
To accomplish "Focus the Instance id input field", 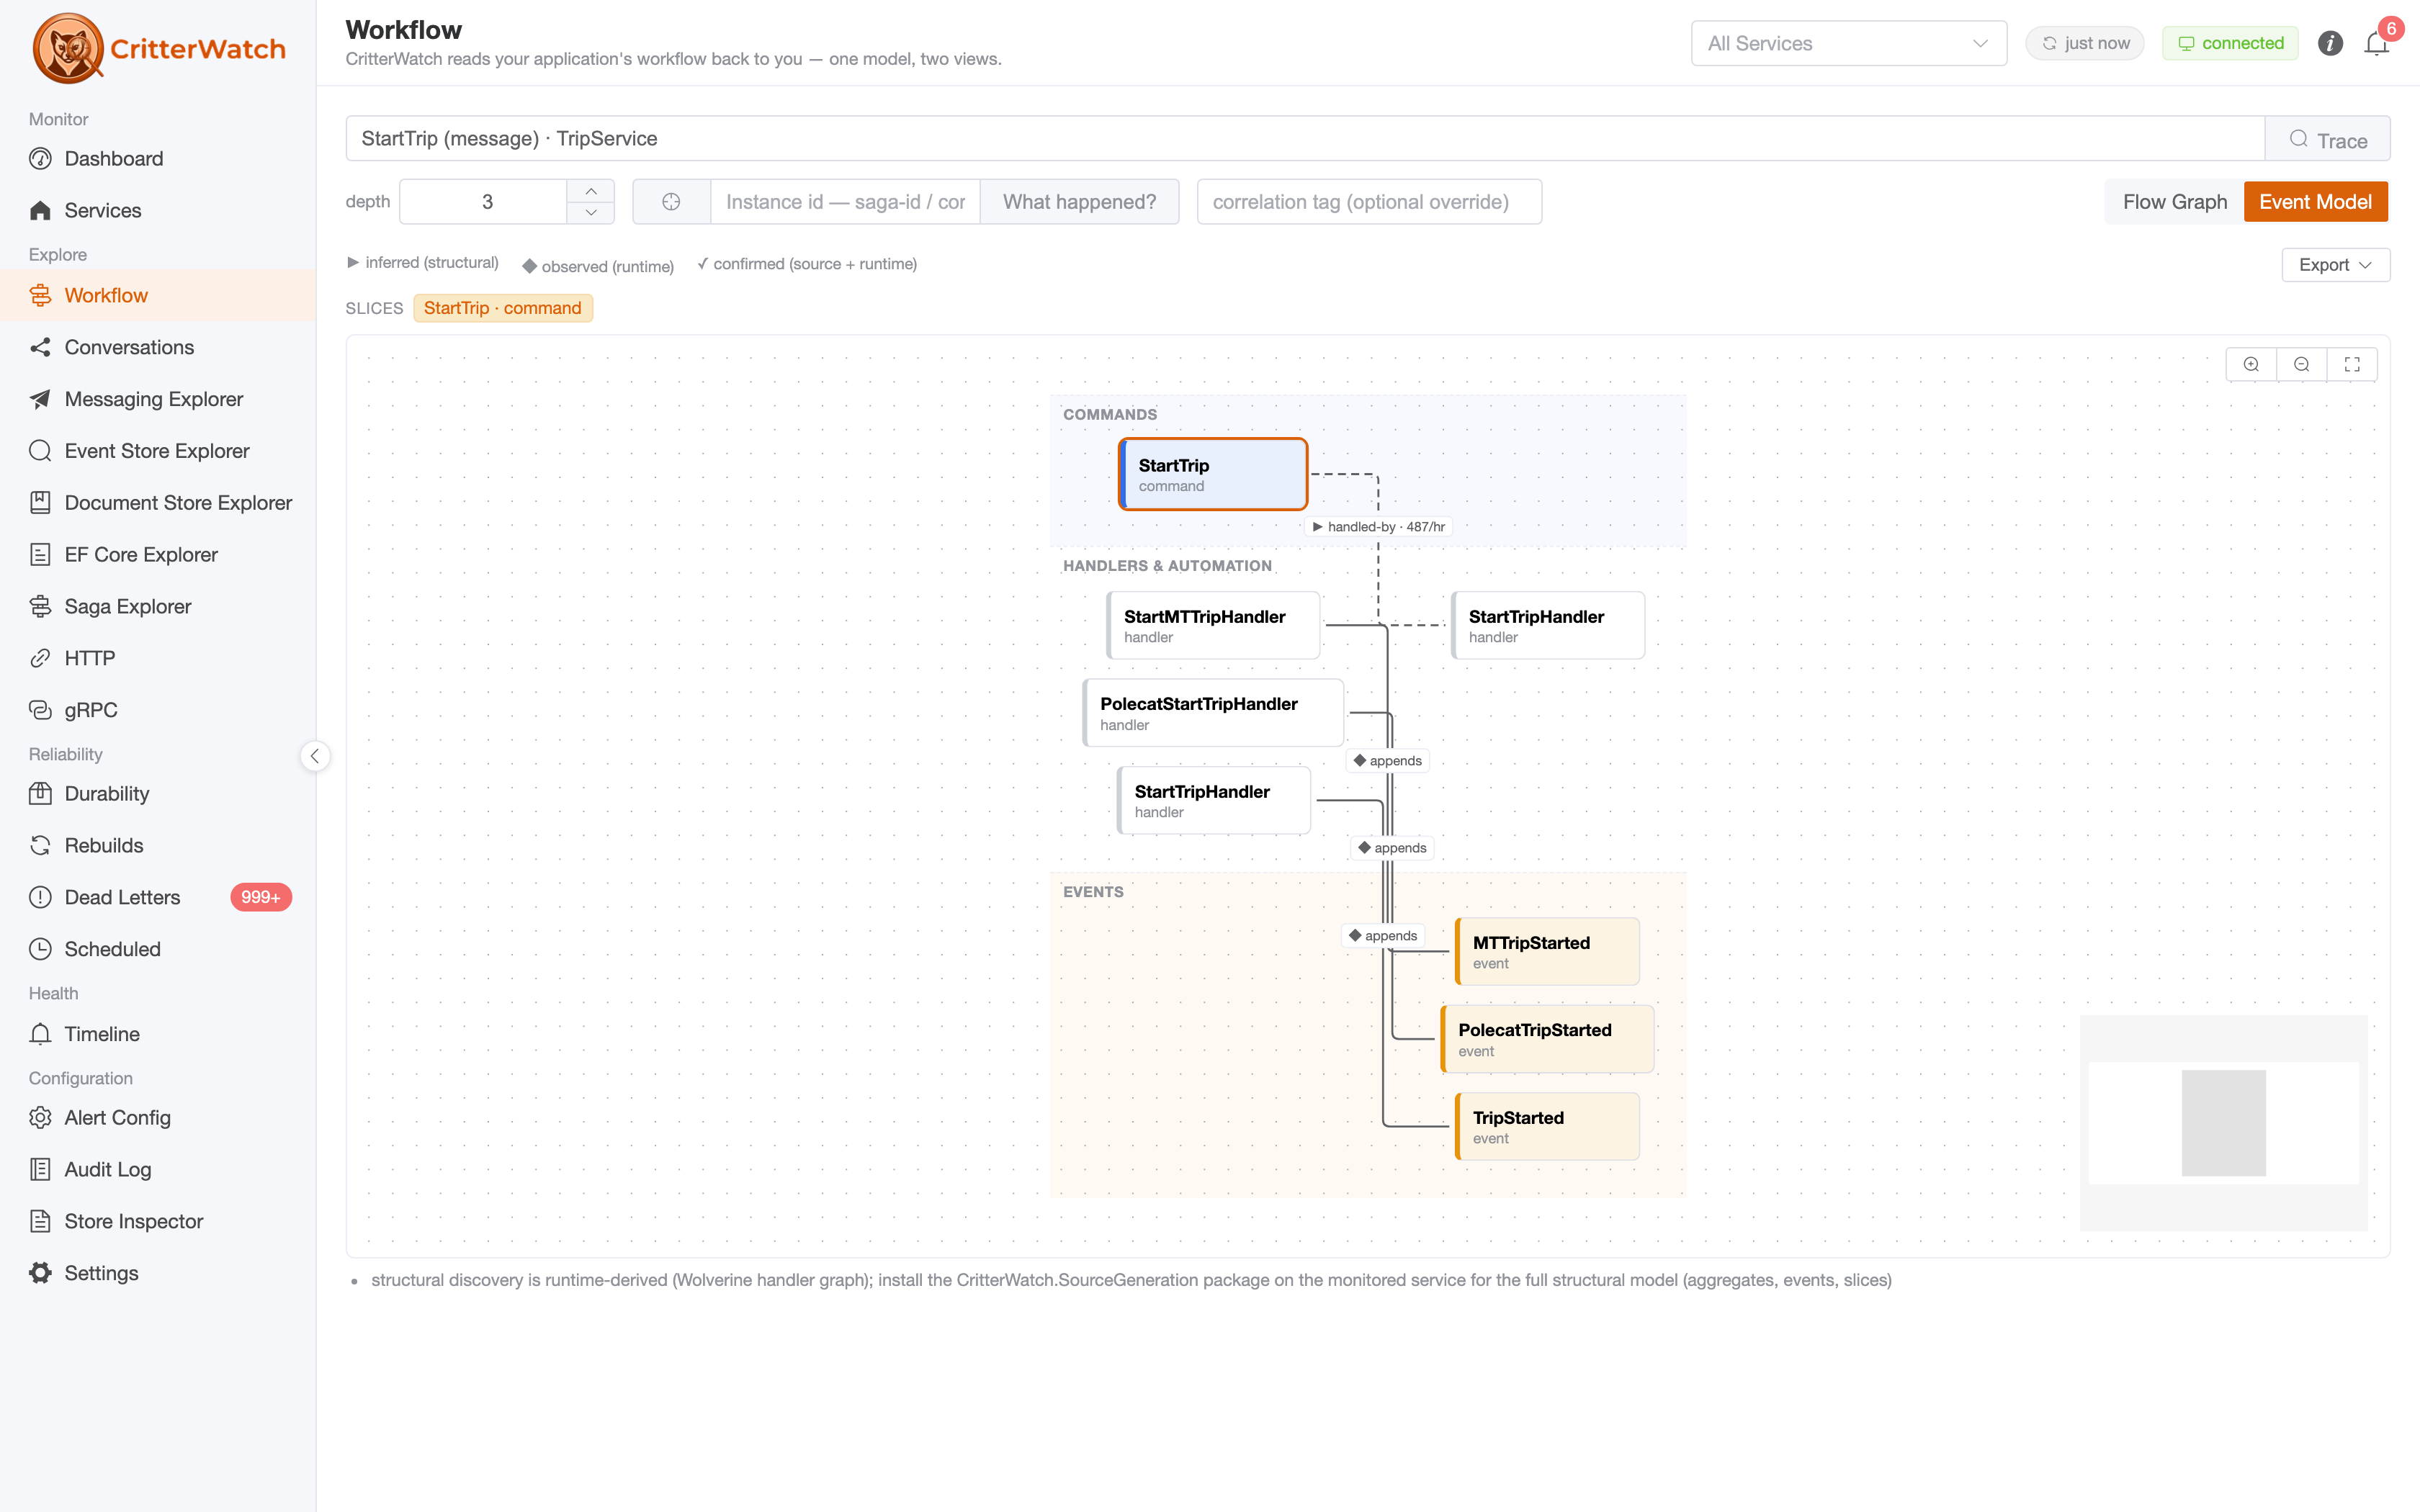I will pos(845,202).
